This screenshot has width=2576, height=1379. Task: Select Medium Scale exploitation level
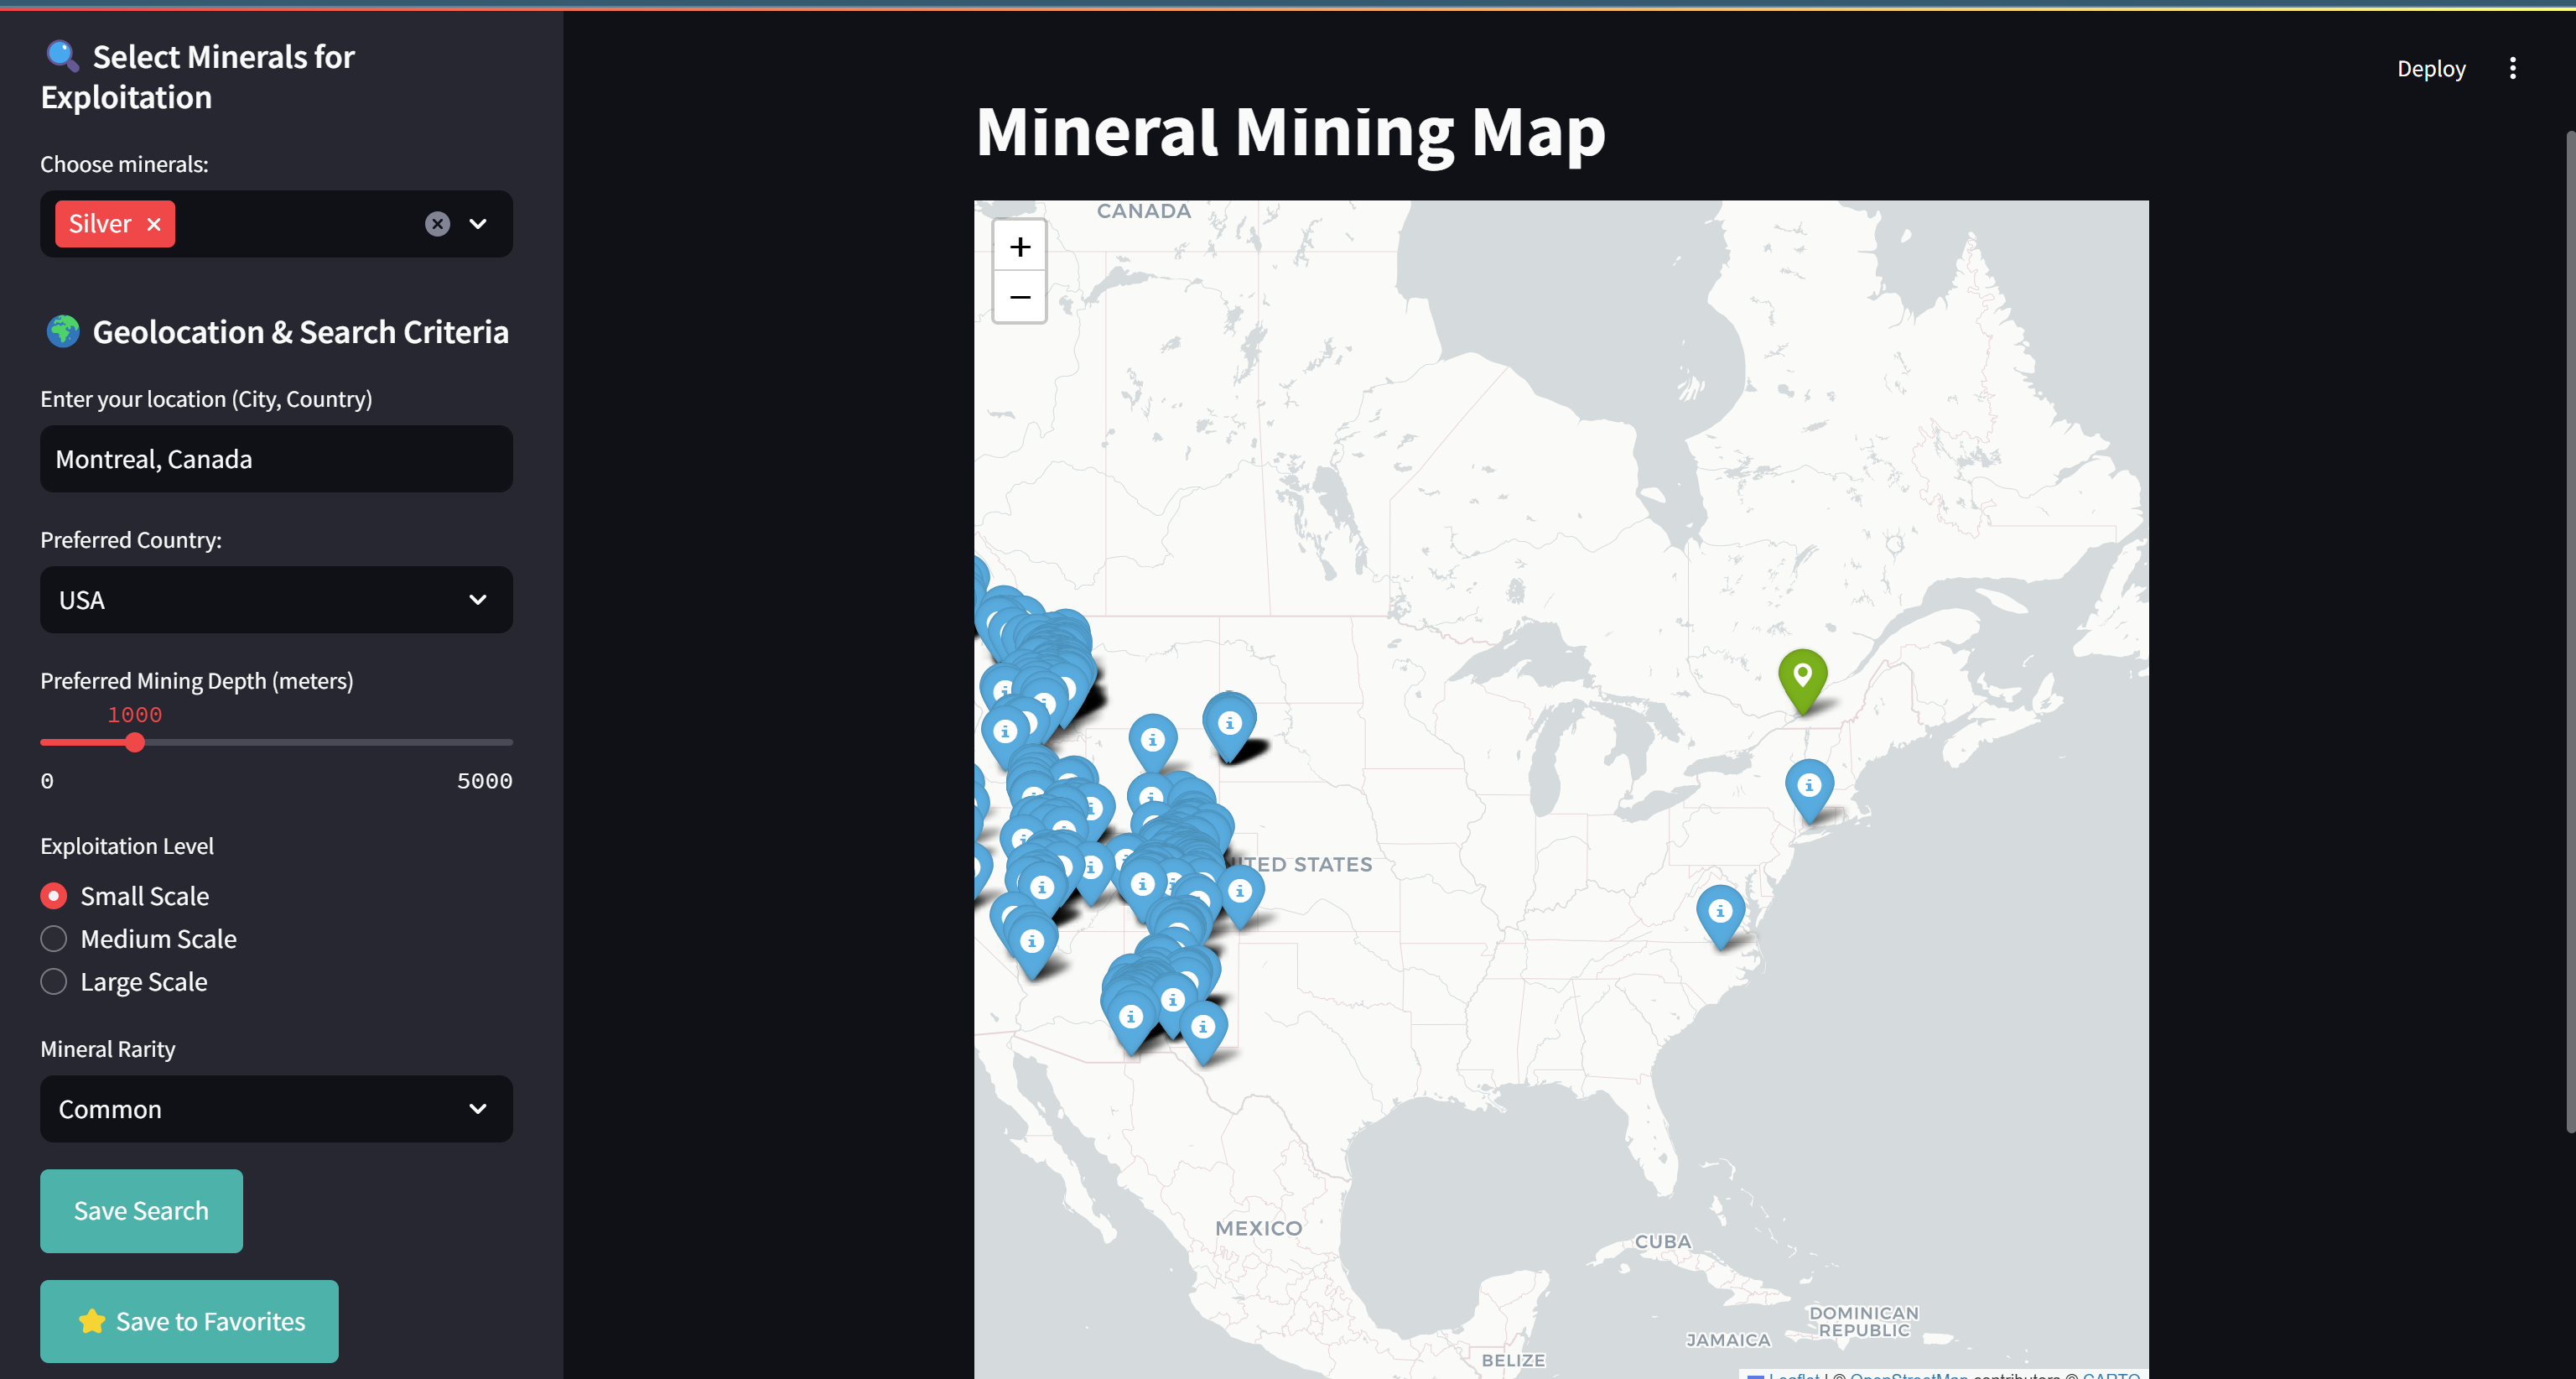pyautogui.click(x=54, y=939)
